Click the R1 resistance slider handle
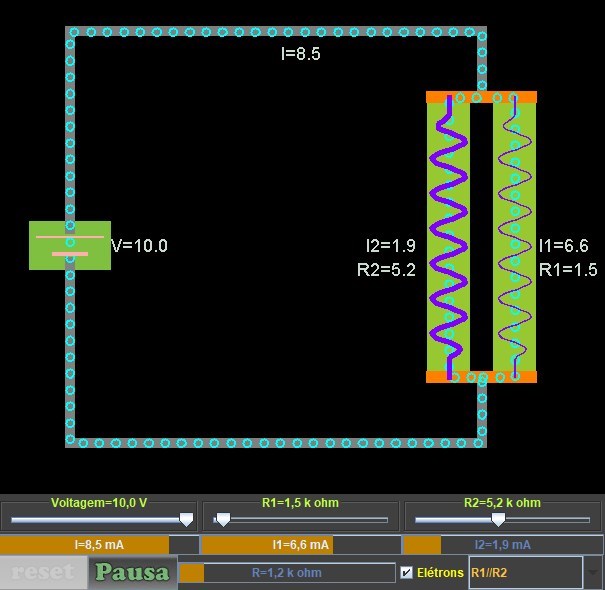 223,520
